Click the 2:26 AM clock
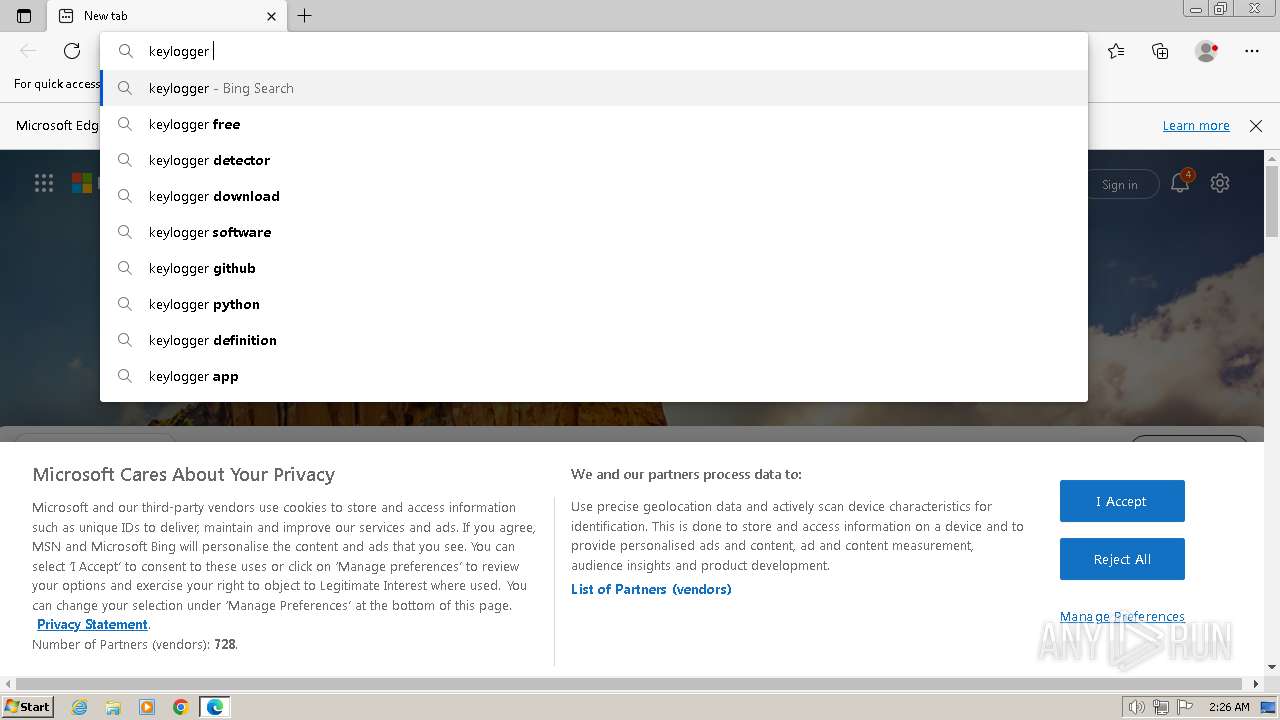Image resolution: width=1280 pixels, height=720 pixels. click(1229, 707)
